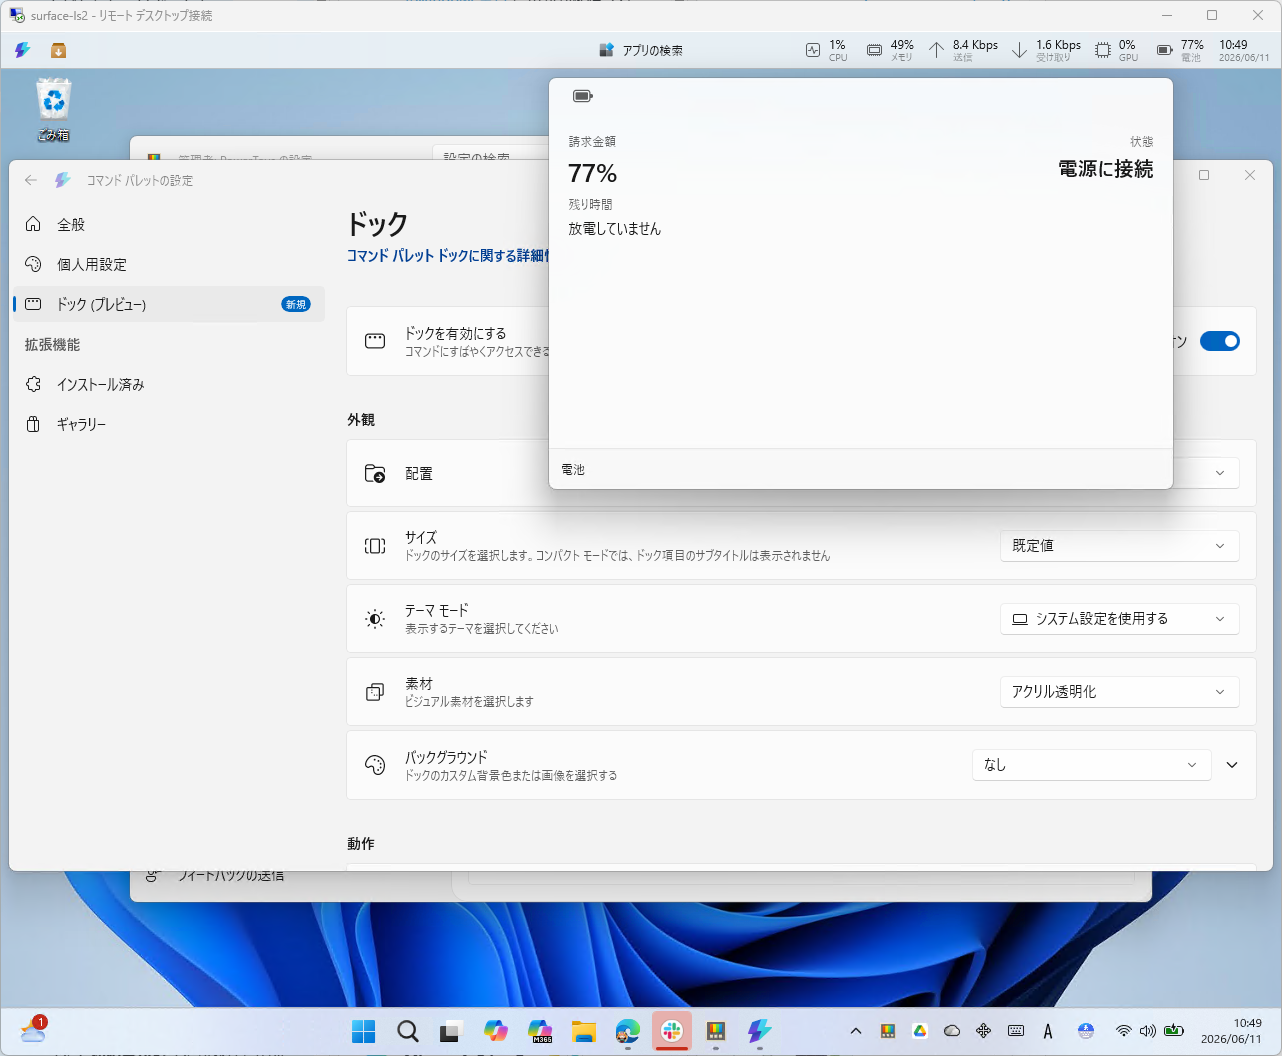1282x1056 pixels.
Task: Click the OneDrive cloud tray icon
Action: (952, 1031)
